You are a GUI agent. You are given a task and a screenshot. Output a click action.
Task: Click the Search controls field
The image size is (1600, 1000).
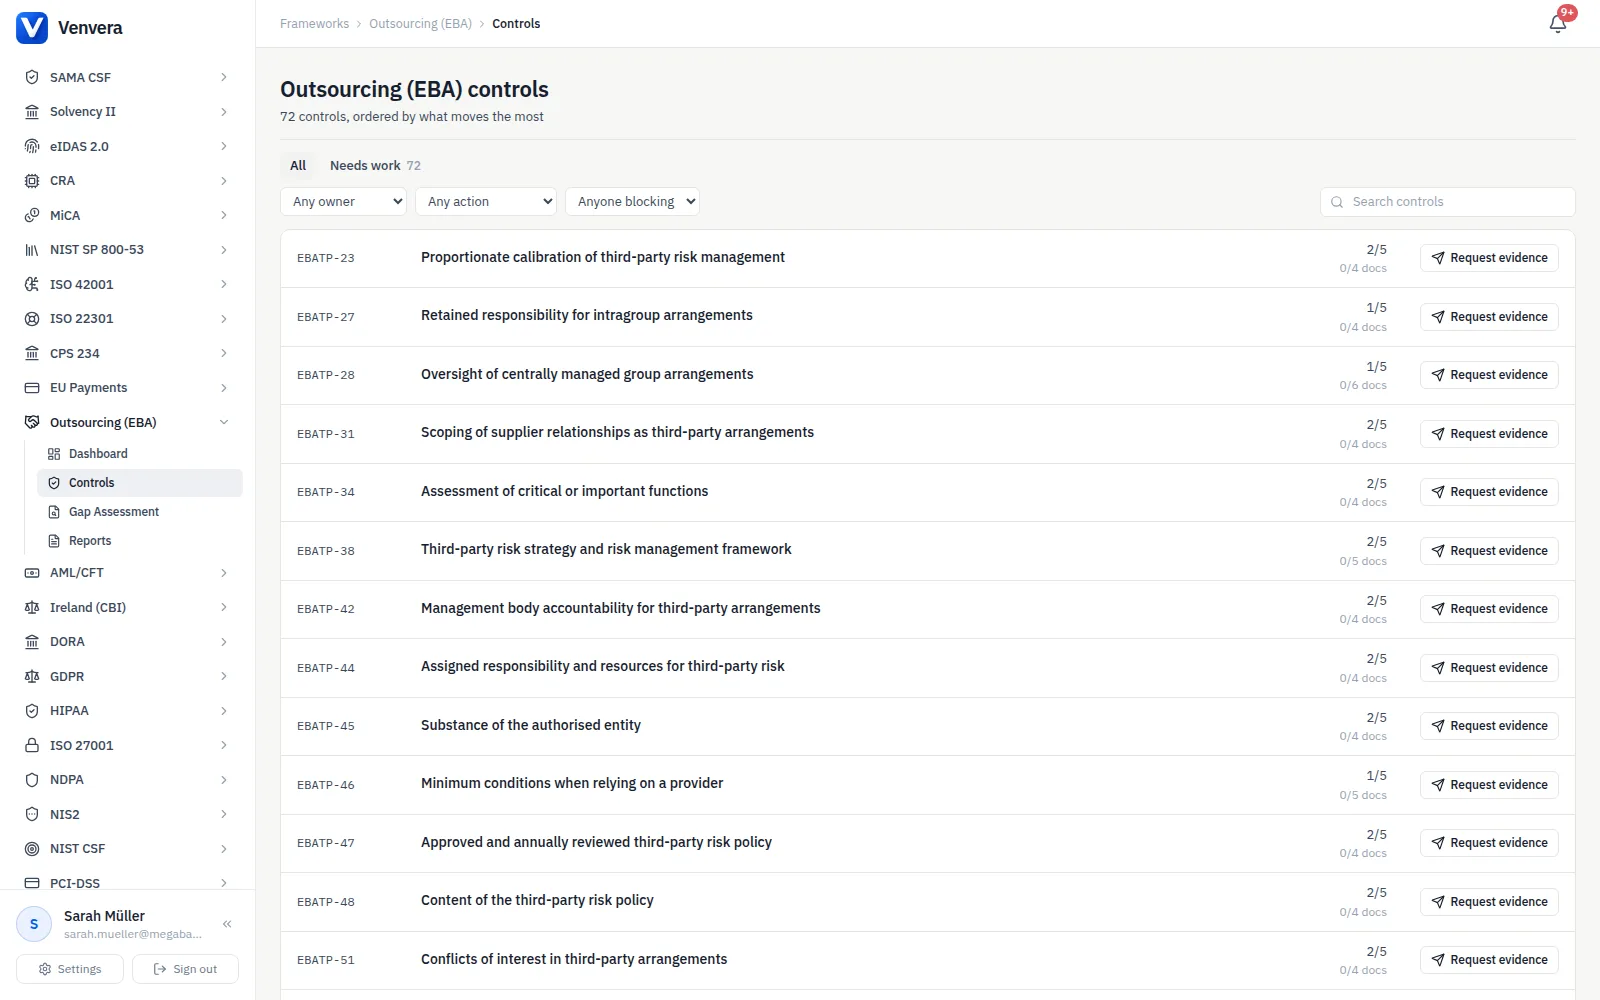1448,202
